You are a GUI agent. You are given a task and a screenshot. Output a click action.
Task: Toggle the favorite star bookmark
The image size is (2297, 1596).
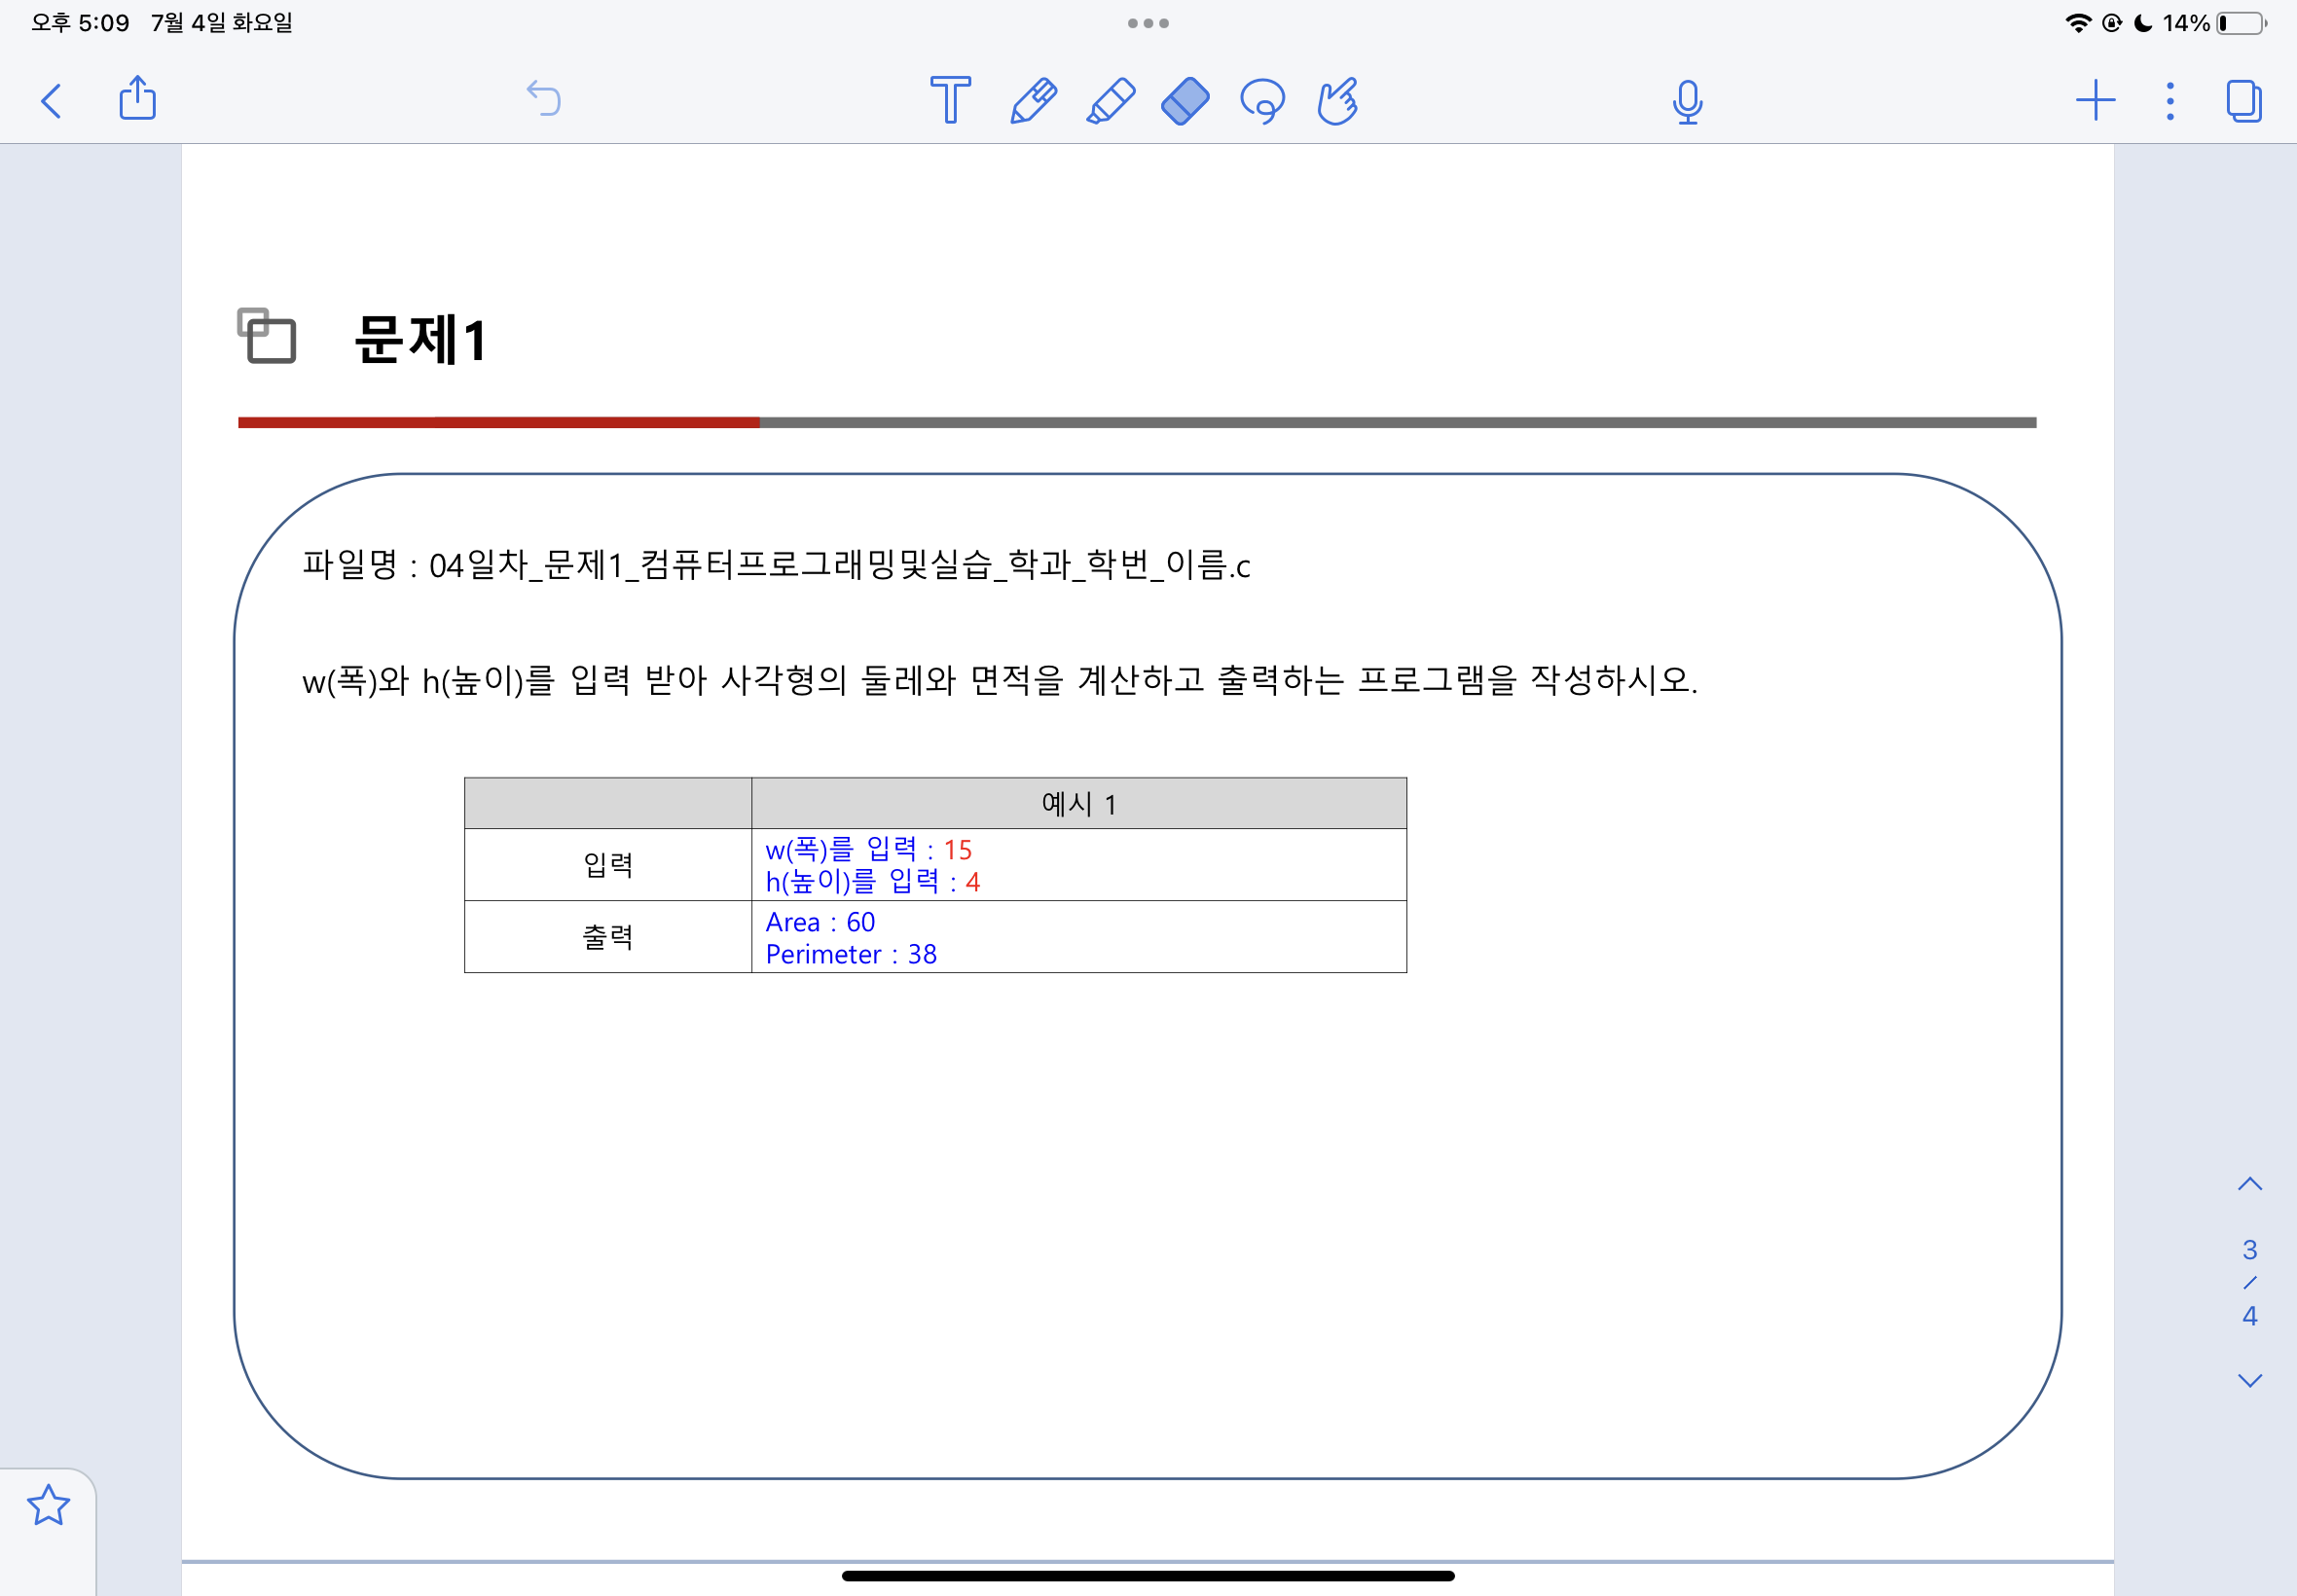[48, 1505]
